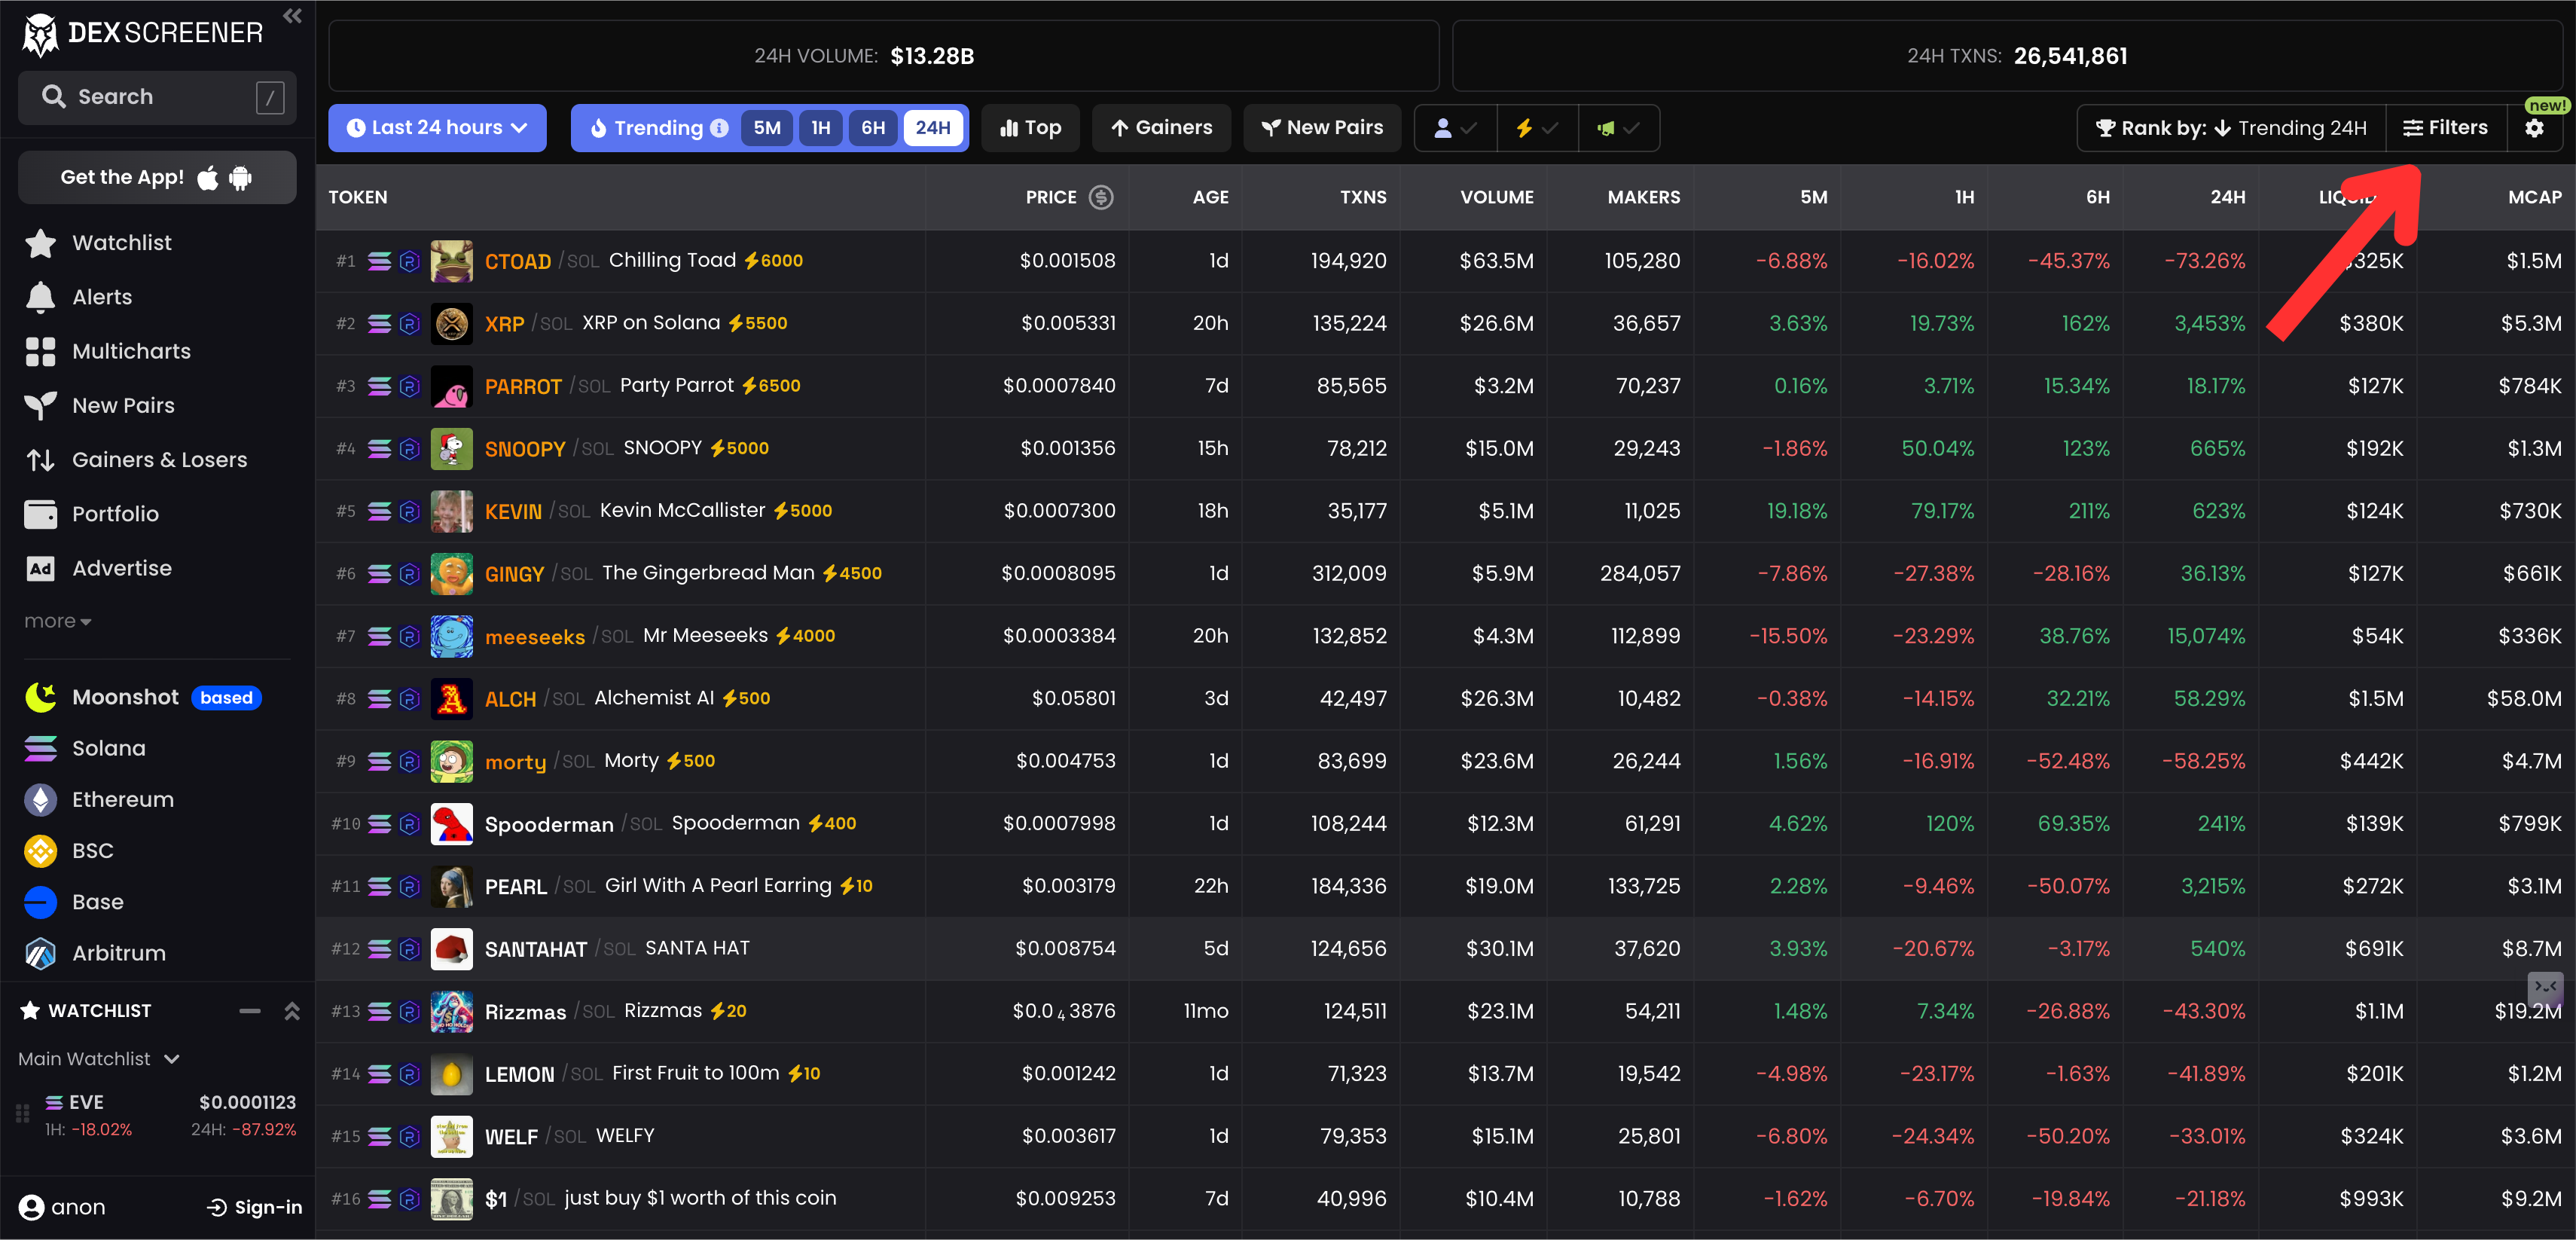
Task: Sort by the AGE column header
Action: [1210, 197]
